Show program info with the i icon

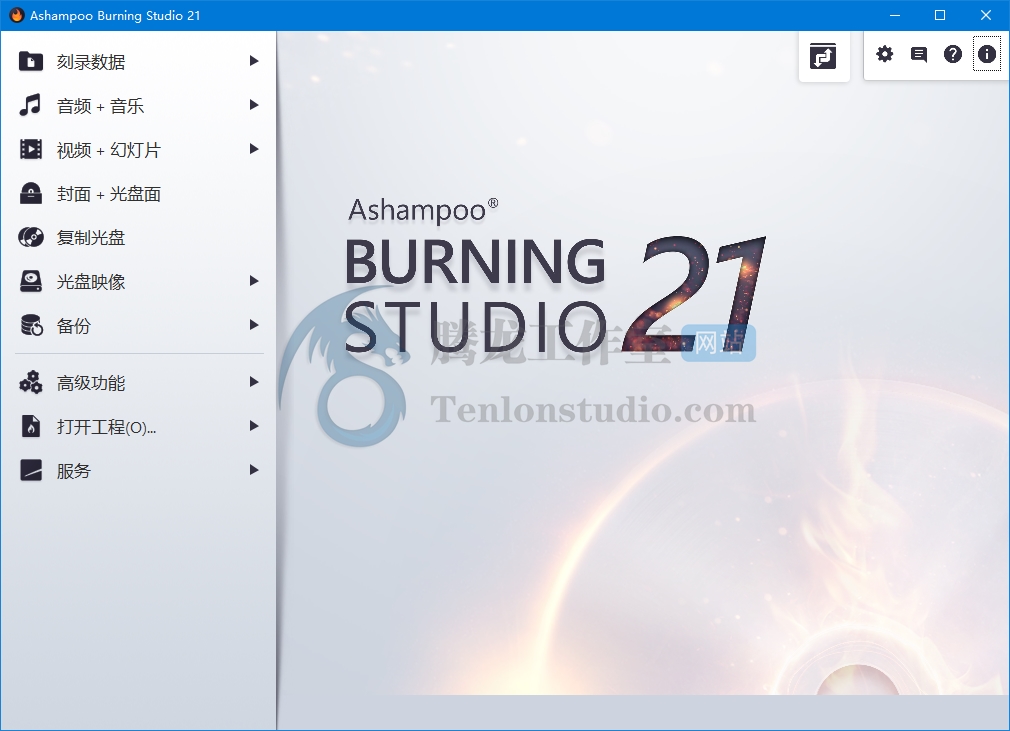click(986, 53)
